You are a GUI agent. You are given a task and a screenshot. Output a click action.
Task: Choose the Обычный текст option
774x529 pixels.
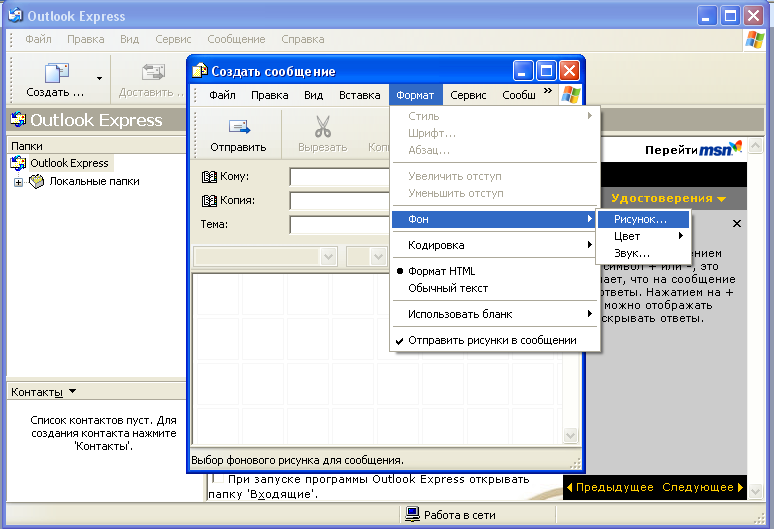coord(495,288)
